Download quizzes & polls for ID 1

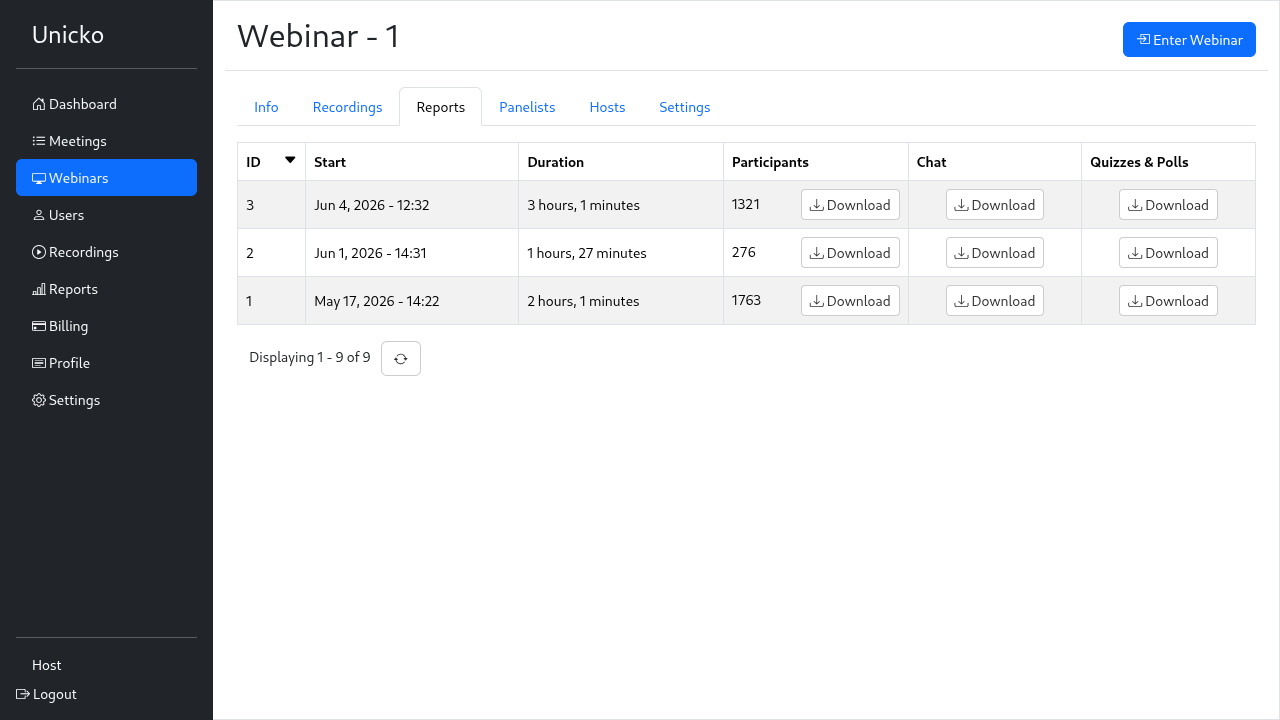[x=1168, y=301]
